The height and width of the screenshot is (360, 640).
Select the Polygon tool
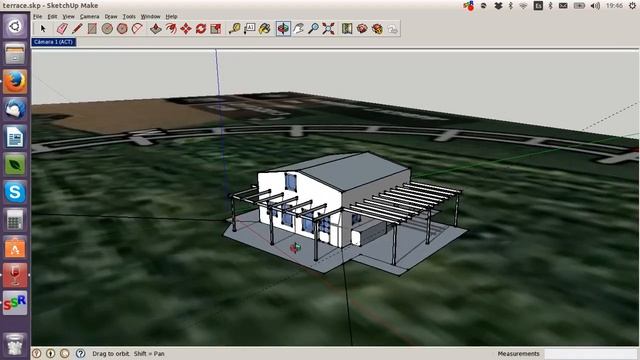122,29
